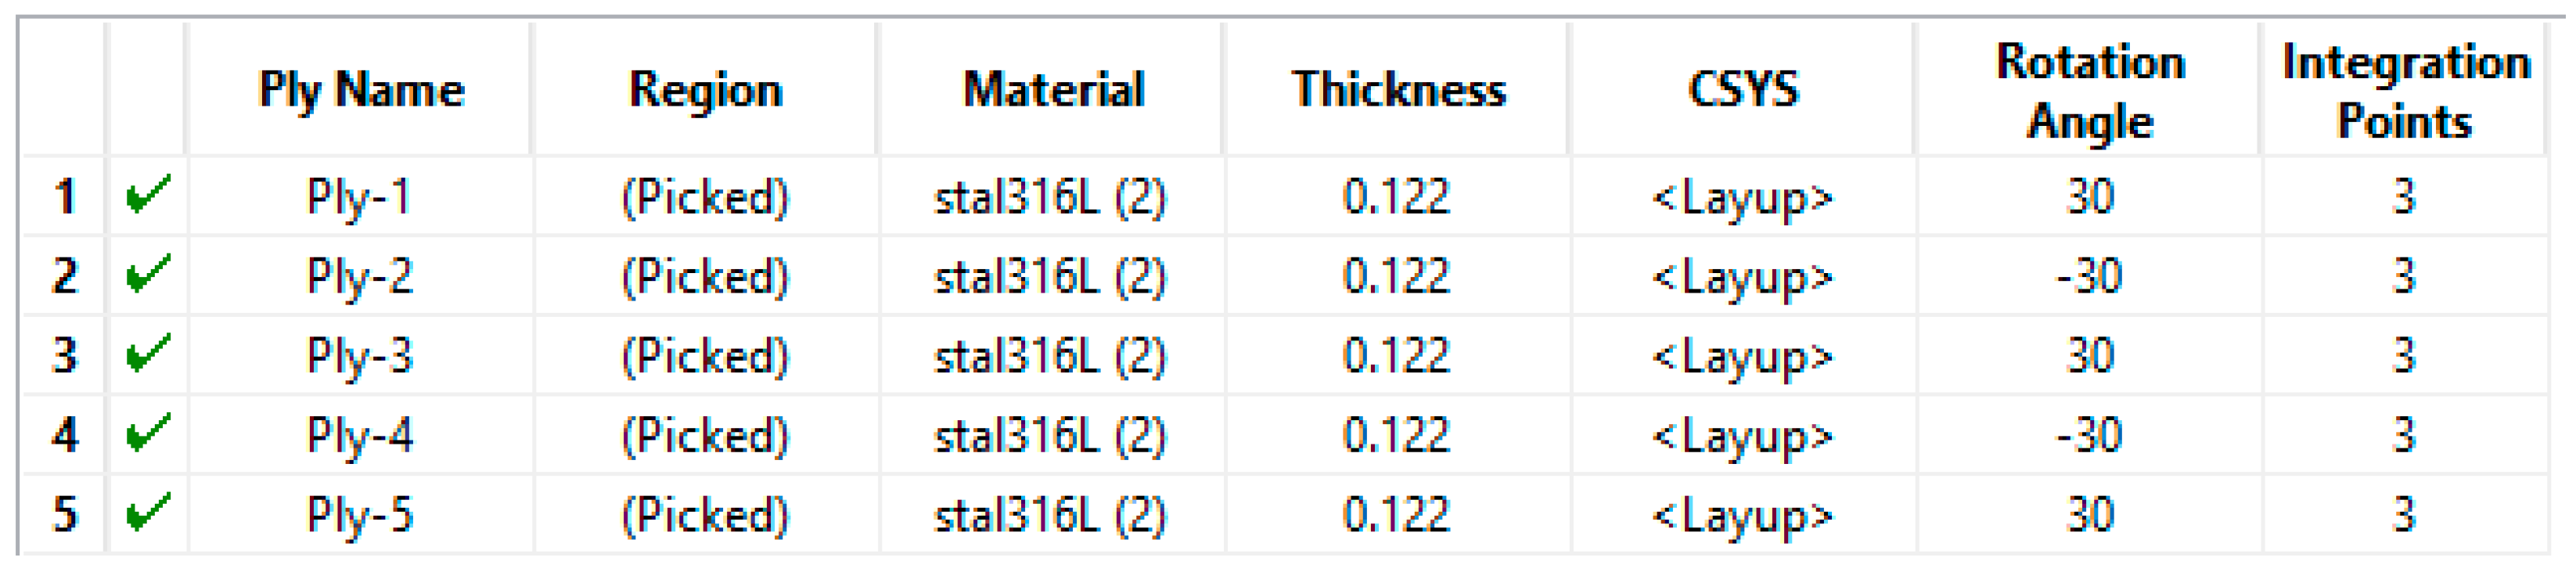
Task: Select row number 4 in the table
Action: click(x=66, y=435)
